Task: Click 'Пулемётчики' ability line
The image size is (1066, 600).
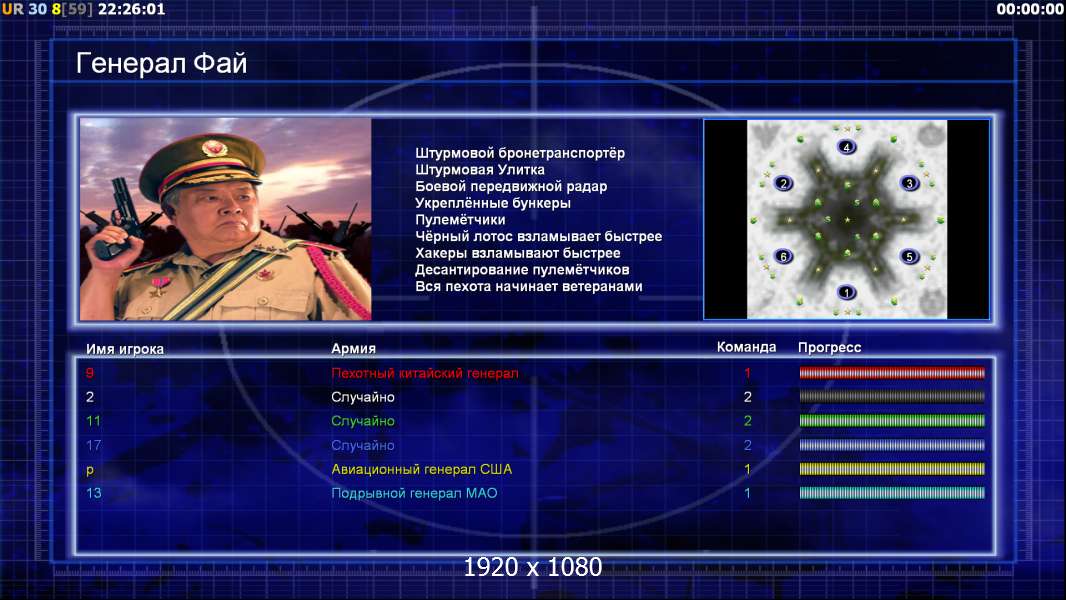Action: (460, 219)
